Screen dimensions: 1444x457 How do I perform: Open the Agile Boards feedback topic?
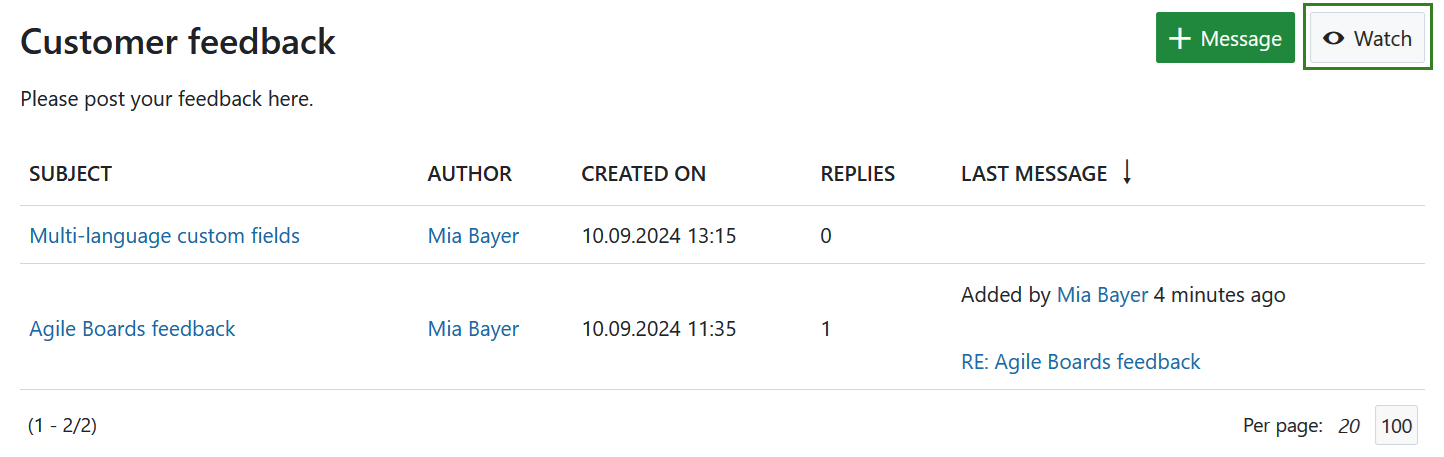132,328
